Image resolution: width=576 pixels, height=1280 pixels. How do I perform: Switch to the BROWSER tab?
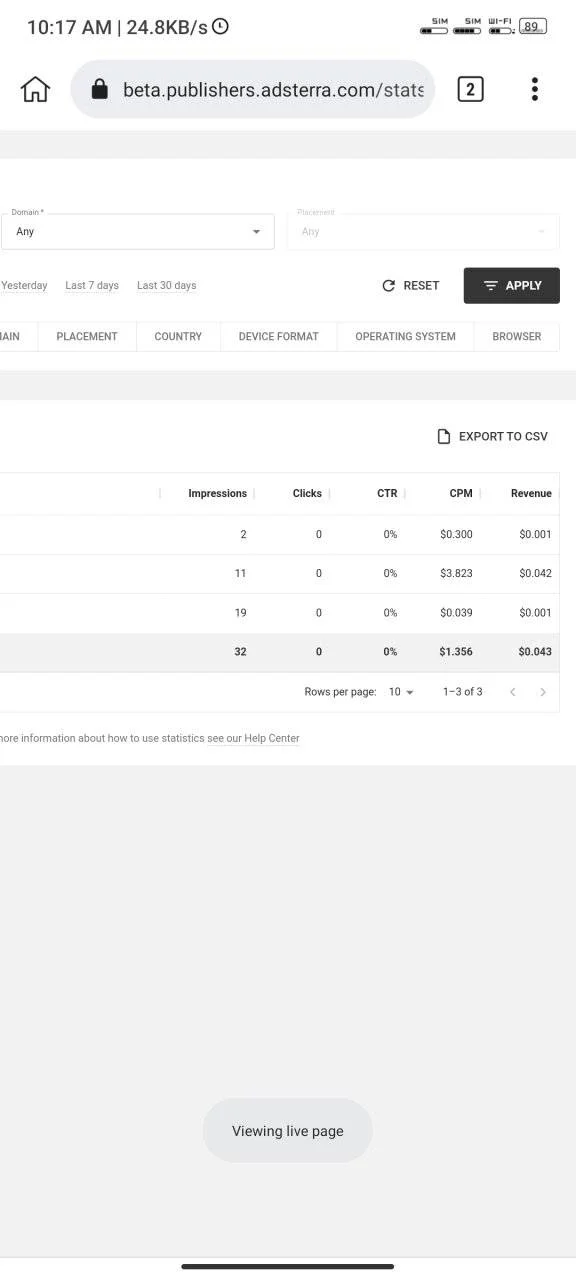coord(516,336)
